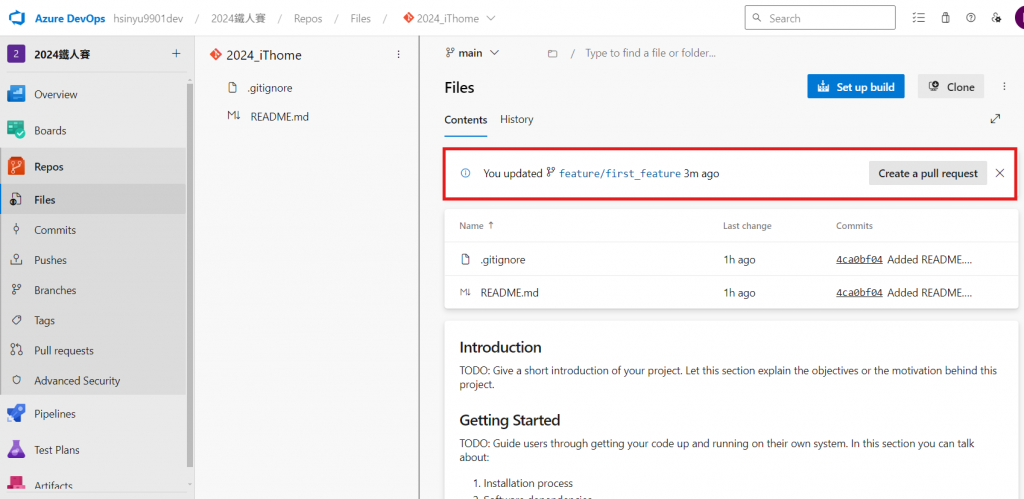Open README.md in the file table
This screenshot has width=1024, height=499.
click(x=509, y=293)
